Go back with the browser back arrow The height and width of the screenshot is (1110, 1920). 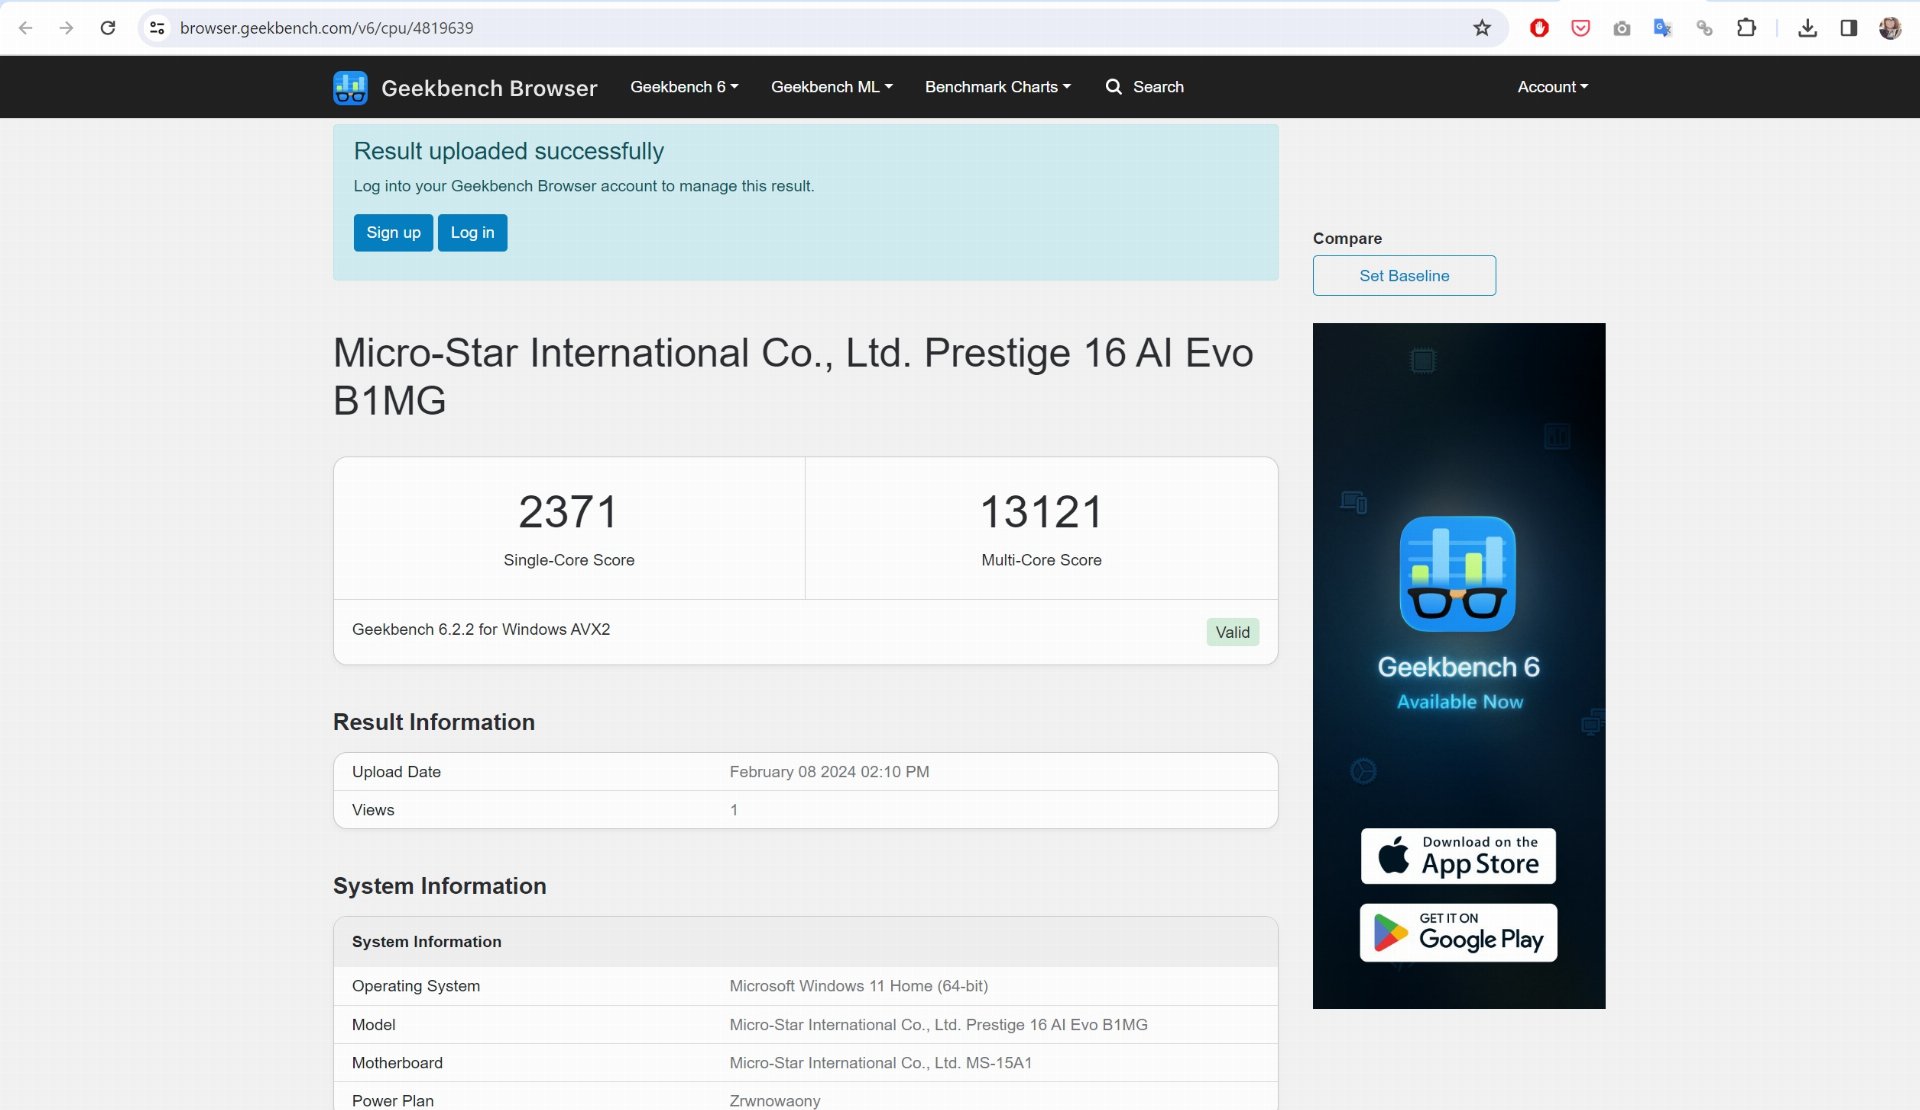tap(26, 28)
